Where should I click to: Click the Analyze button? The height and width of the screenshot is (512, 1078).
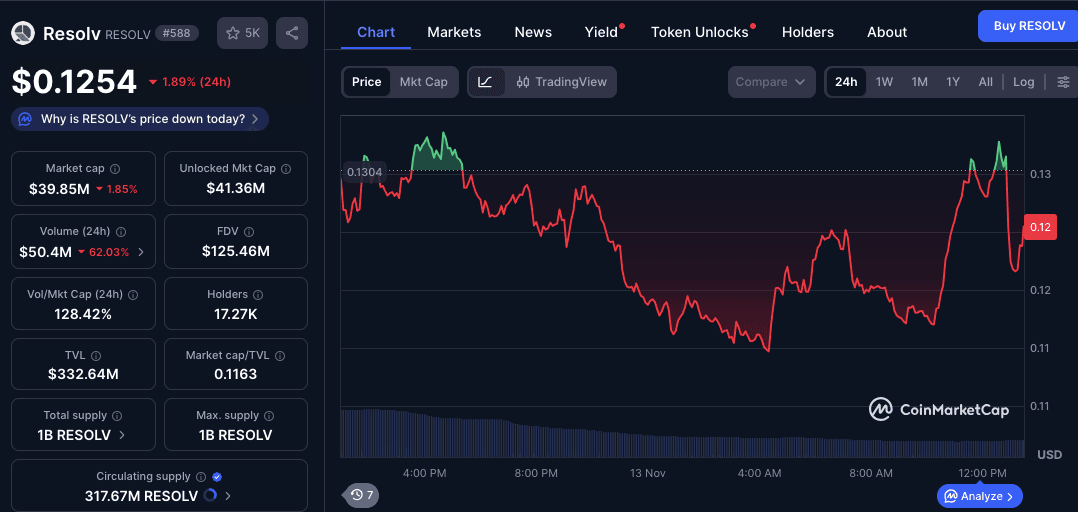click(980, 496)
